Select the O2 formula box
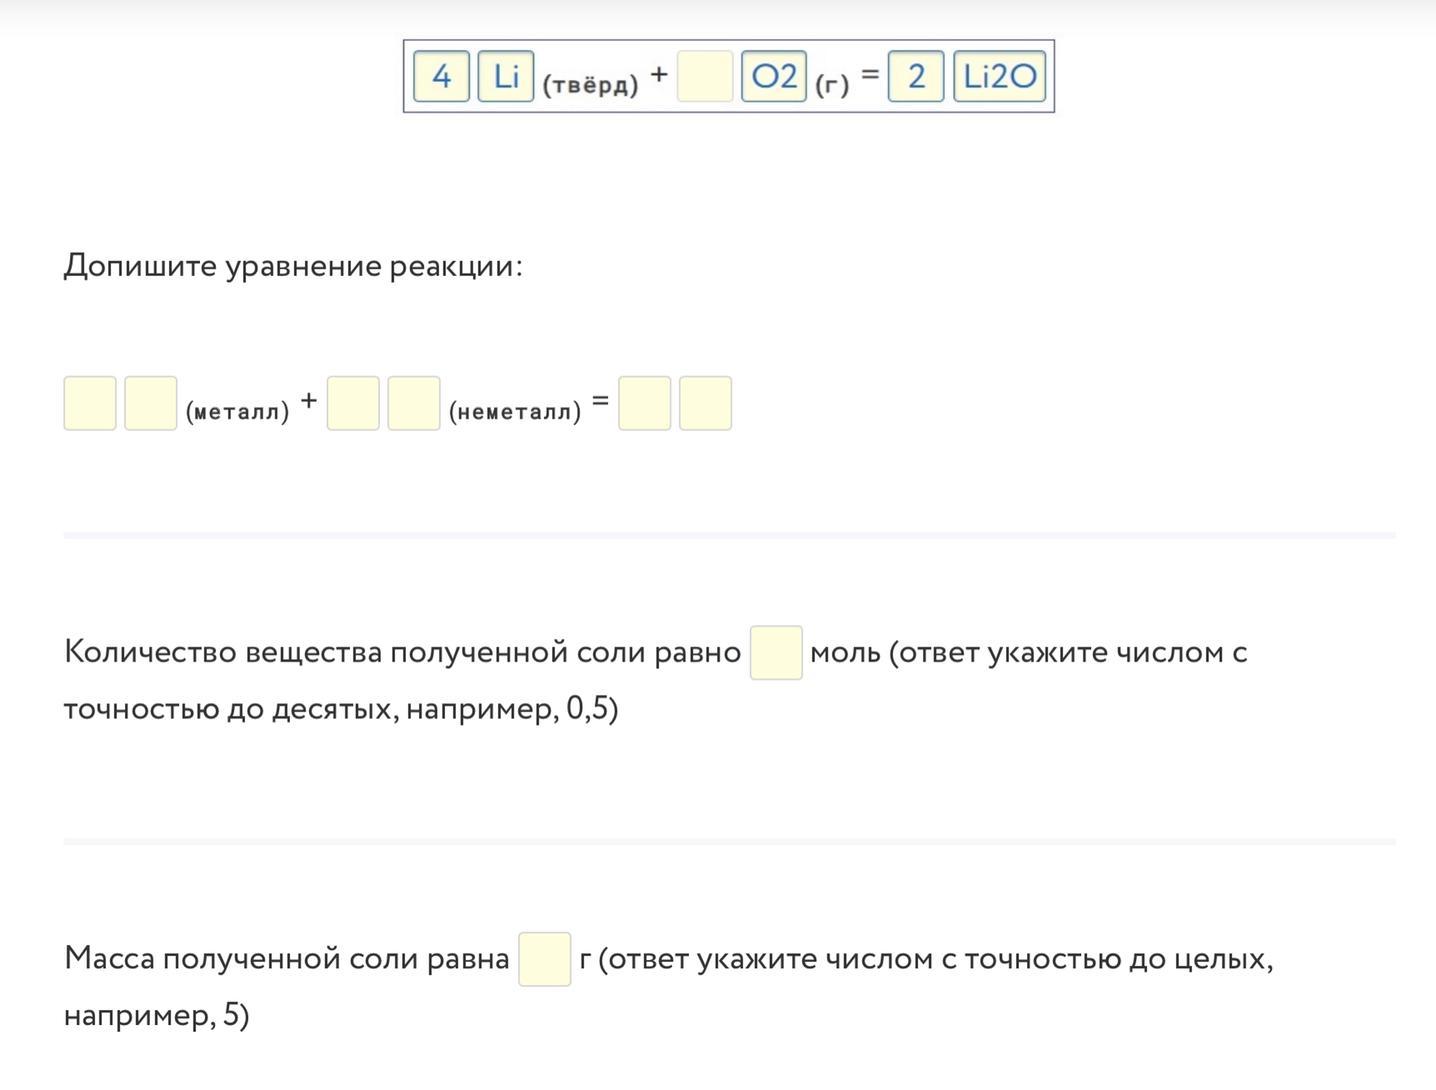Viewport: 1436px width, 1090px height. tap(774, 77)
